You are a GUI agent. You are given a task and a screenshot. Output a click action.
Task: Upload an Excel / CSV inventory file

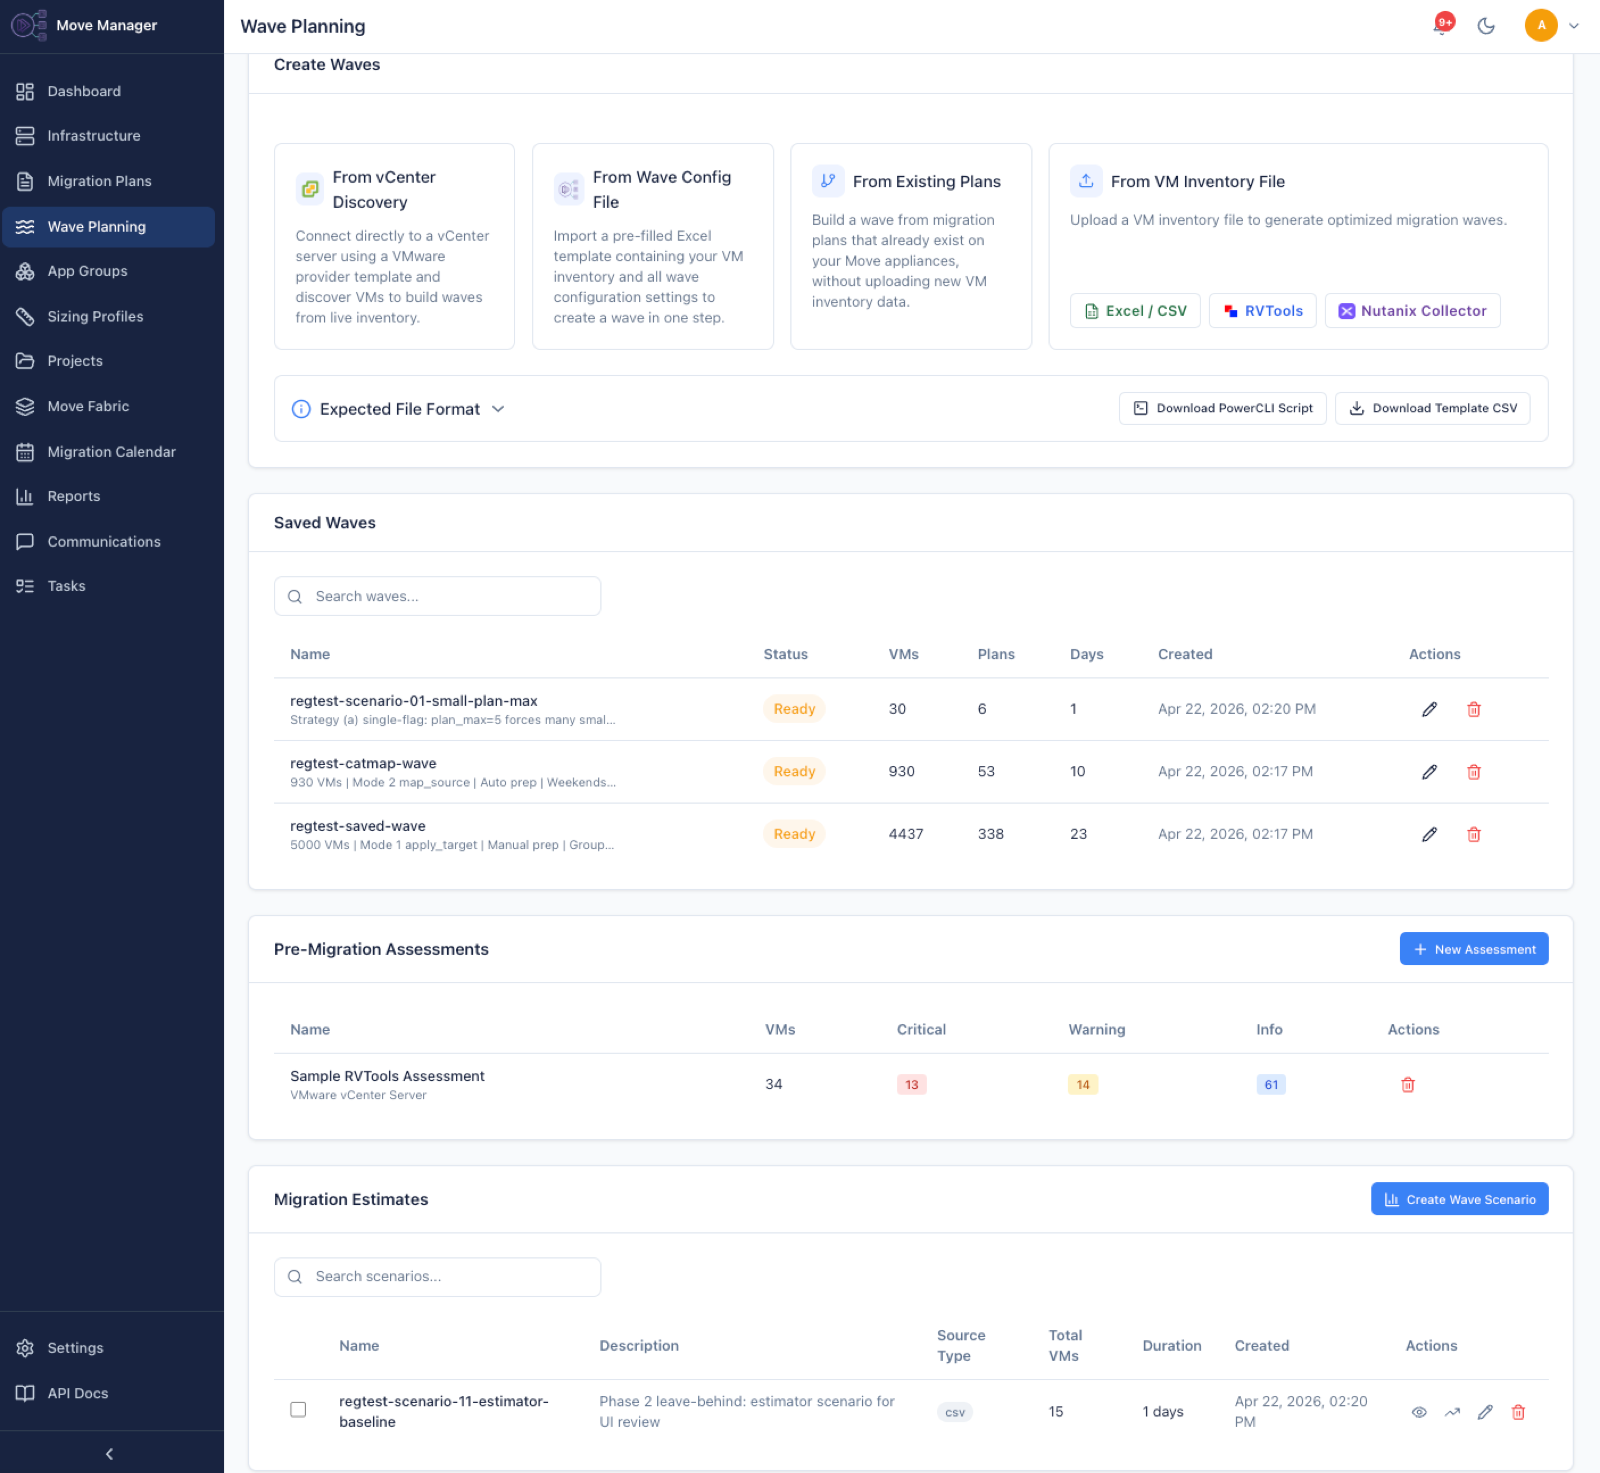coord(1135,311)
